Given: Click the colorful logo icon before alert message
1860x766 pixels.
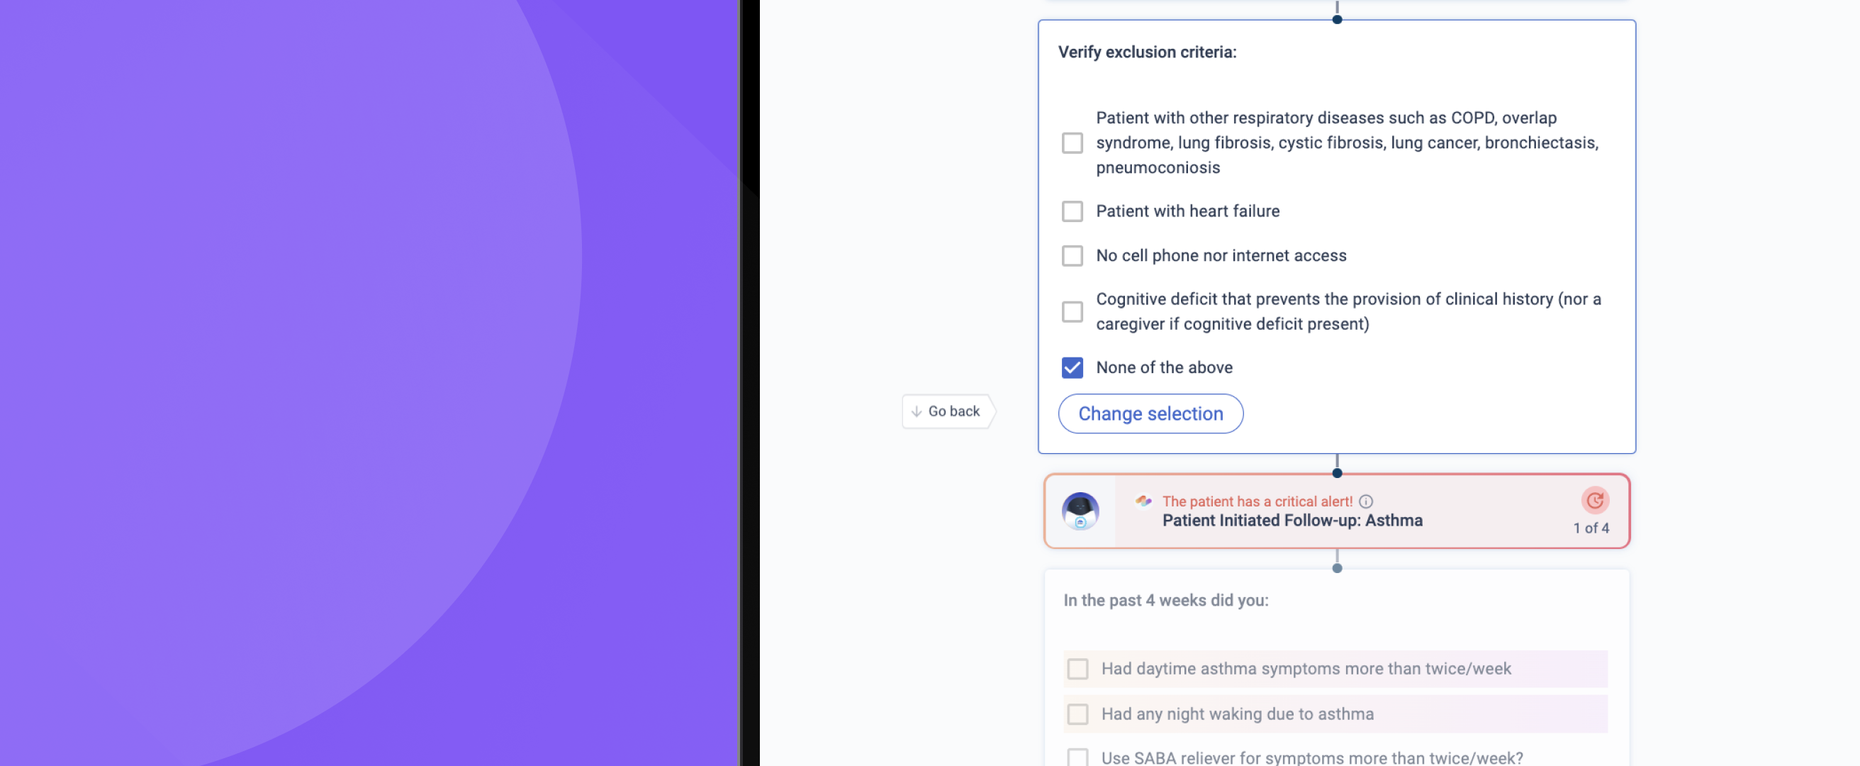Looking at the screenshot, I should coord(1144,501).
